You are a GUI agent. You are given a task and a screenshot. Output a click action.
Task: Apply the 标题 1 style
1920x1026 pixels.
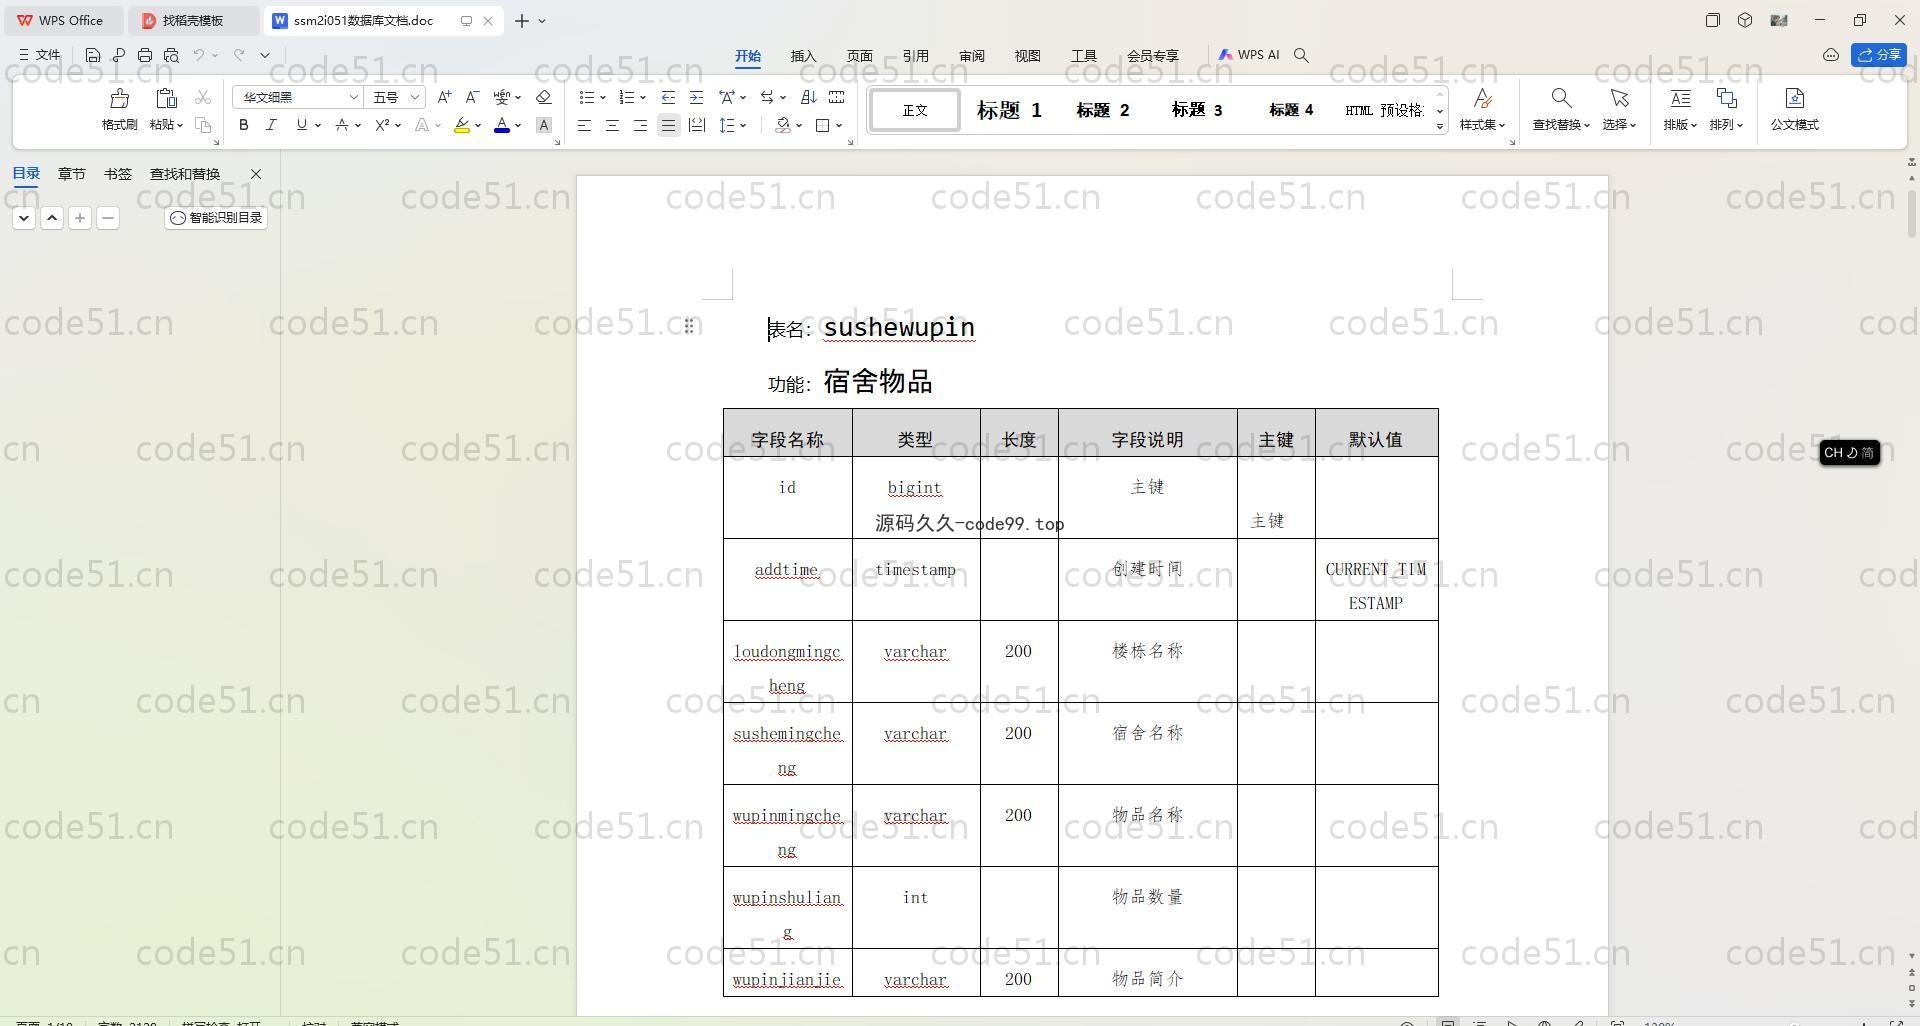click(1008, 110)
